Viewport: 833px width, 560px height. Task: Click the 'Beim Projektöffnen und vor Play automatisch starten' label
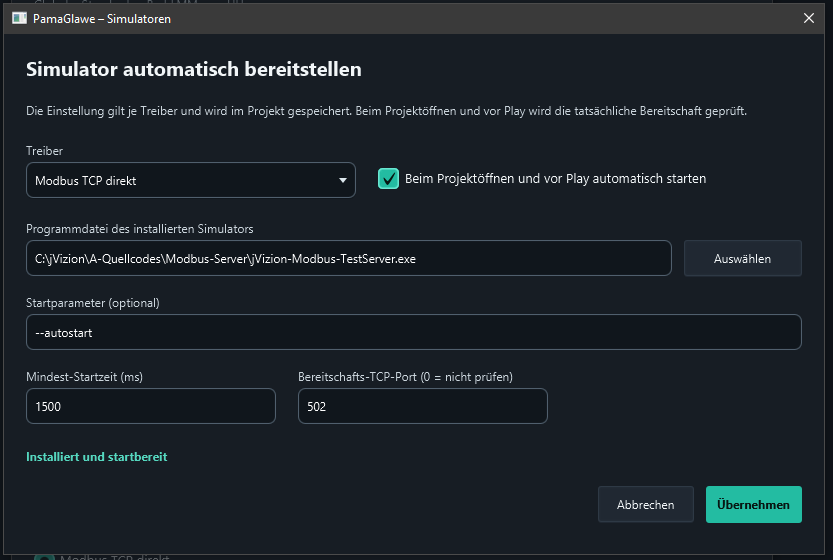[x=555, y=179]
